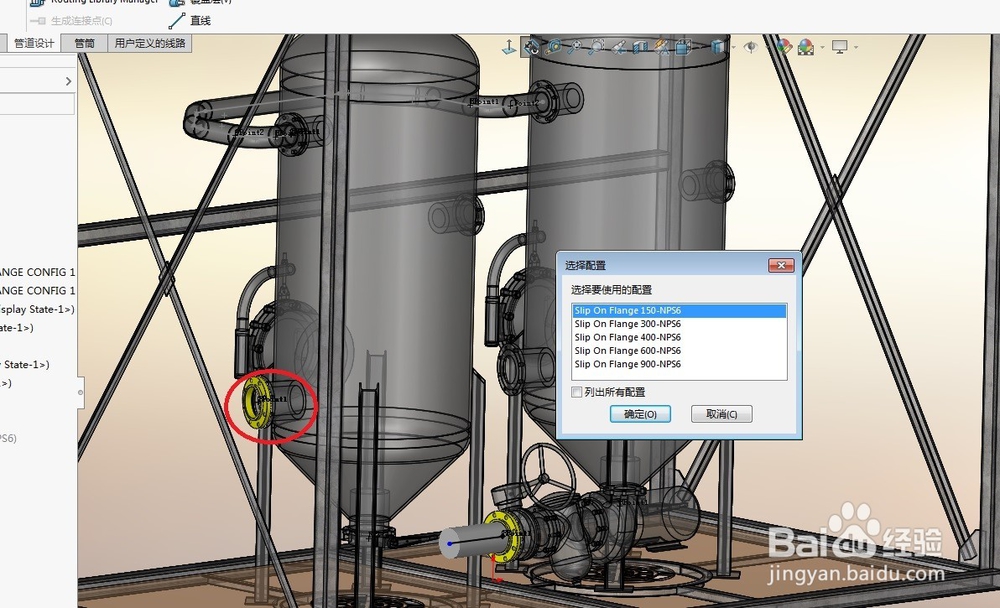Click the view orientation triad icon
Image resolution: width=1000 pixels, height=608 pixels.
(x=509, y=47)
